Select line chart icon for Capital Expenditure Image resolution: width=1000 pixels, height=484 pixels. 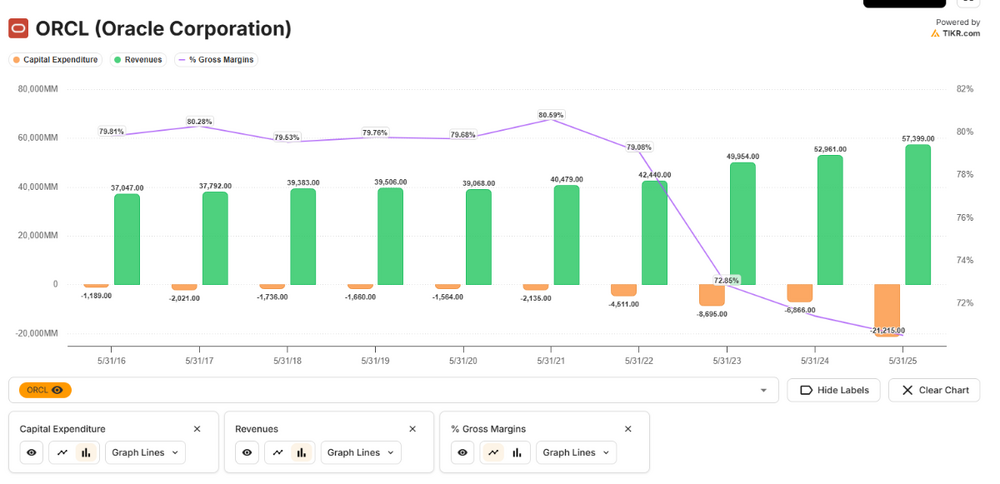(62, 453)
